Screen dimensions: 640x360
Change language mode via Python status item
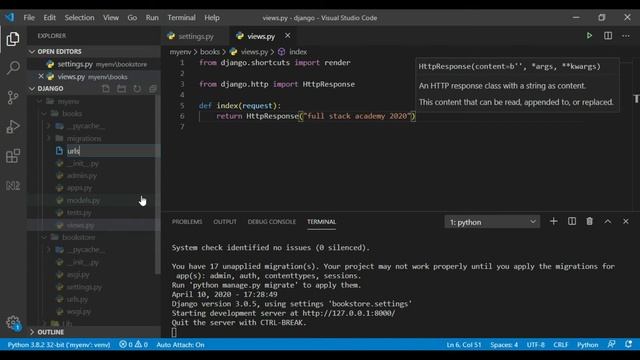[587, 344]
